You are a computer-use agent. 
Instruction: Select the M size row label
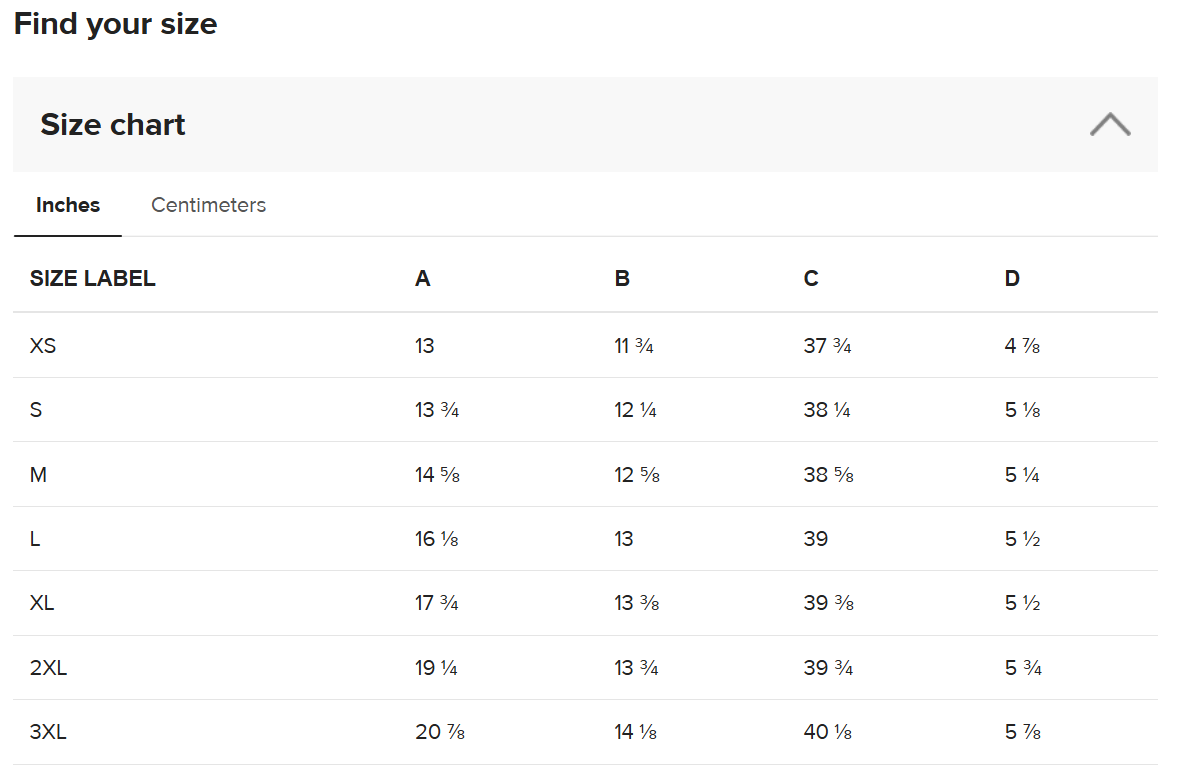[38, 475]
